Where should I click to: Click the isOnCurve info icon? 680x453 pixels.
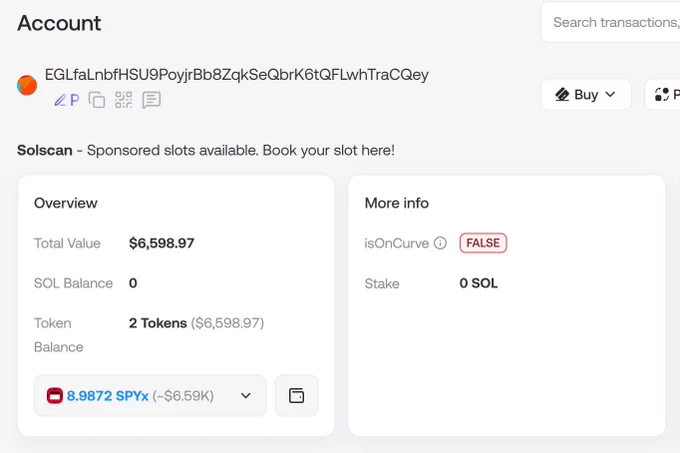click(x=440, y=243)
